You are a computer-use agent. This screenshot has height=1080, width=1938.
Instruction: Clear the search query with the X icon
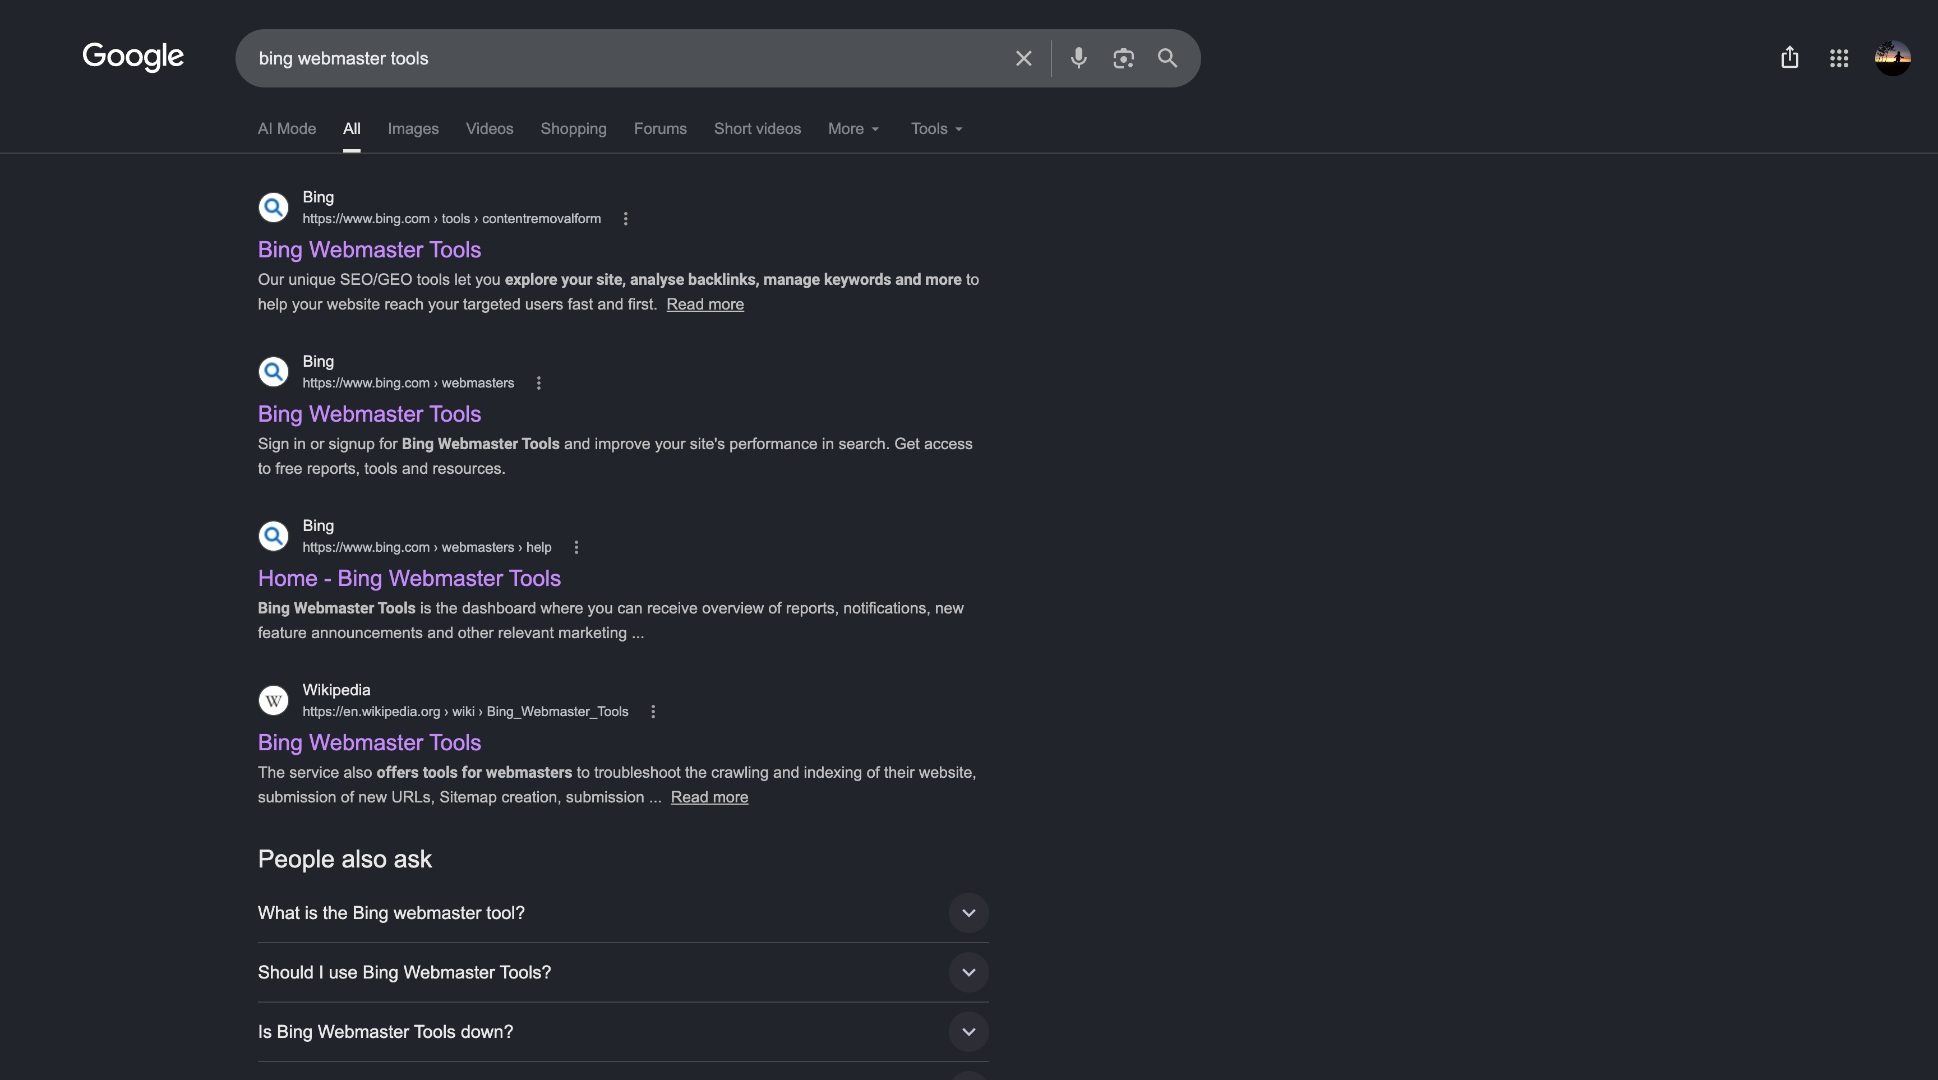coord(1023,58)
